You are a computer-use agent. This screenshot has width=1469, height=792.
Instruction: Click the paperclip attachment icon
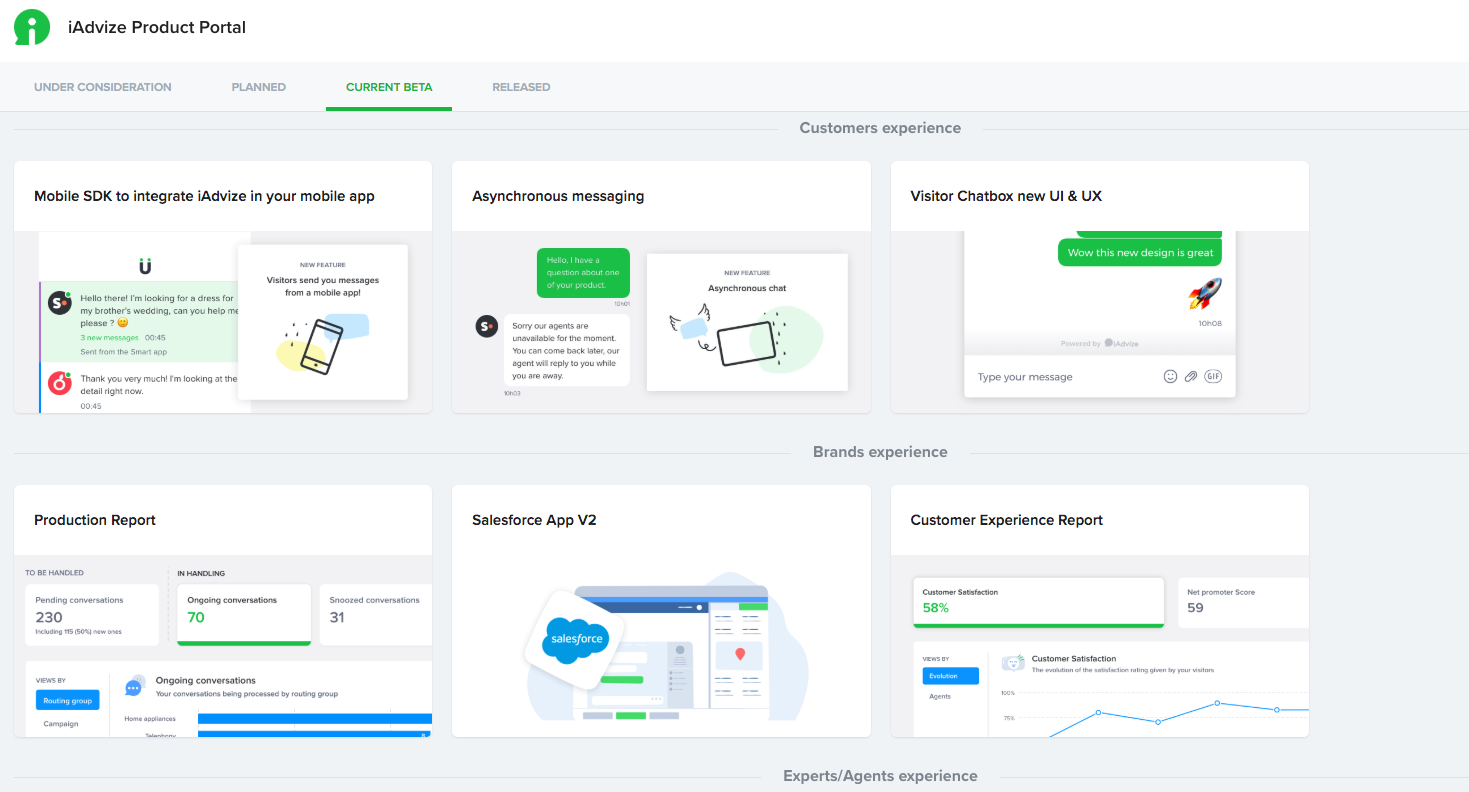tap(1191, 376)
